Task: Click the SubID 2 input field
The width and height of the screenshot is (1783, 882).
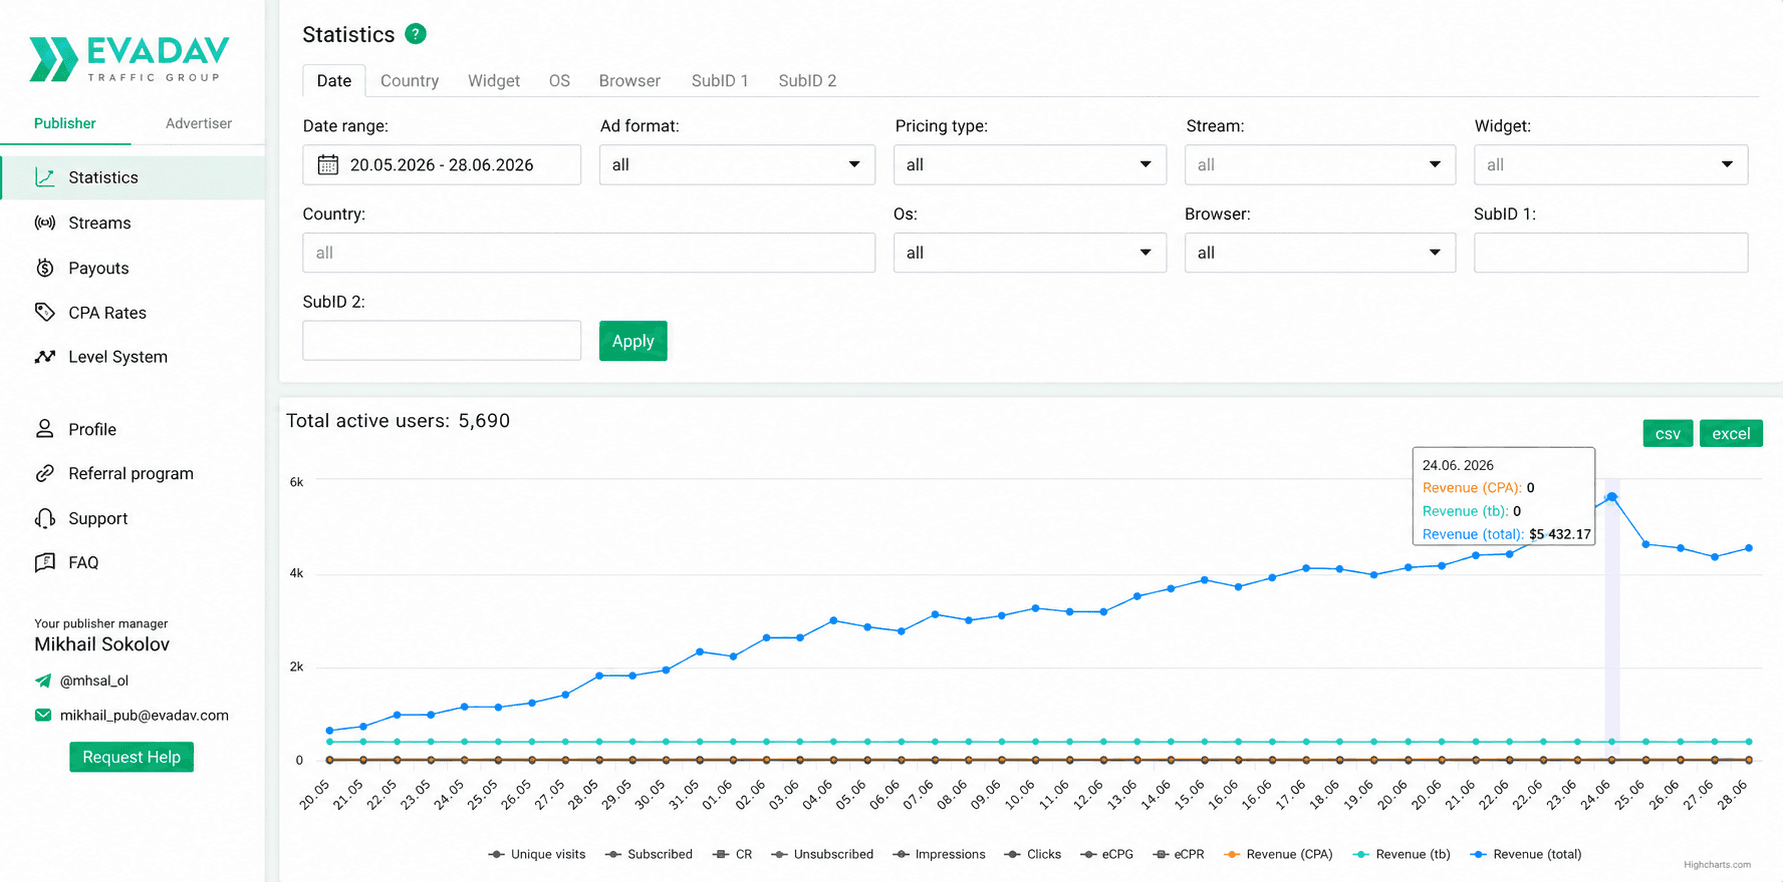Action: pos(442,341)
